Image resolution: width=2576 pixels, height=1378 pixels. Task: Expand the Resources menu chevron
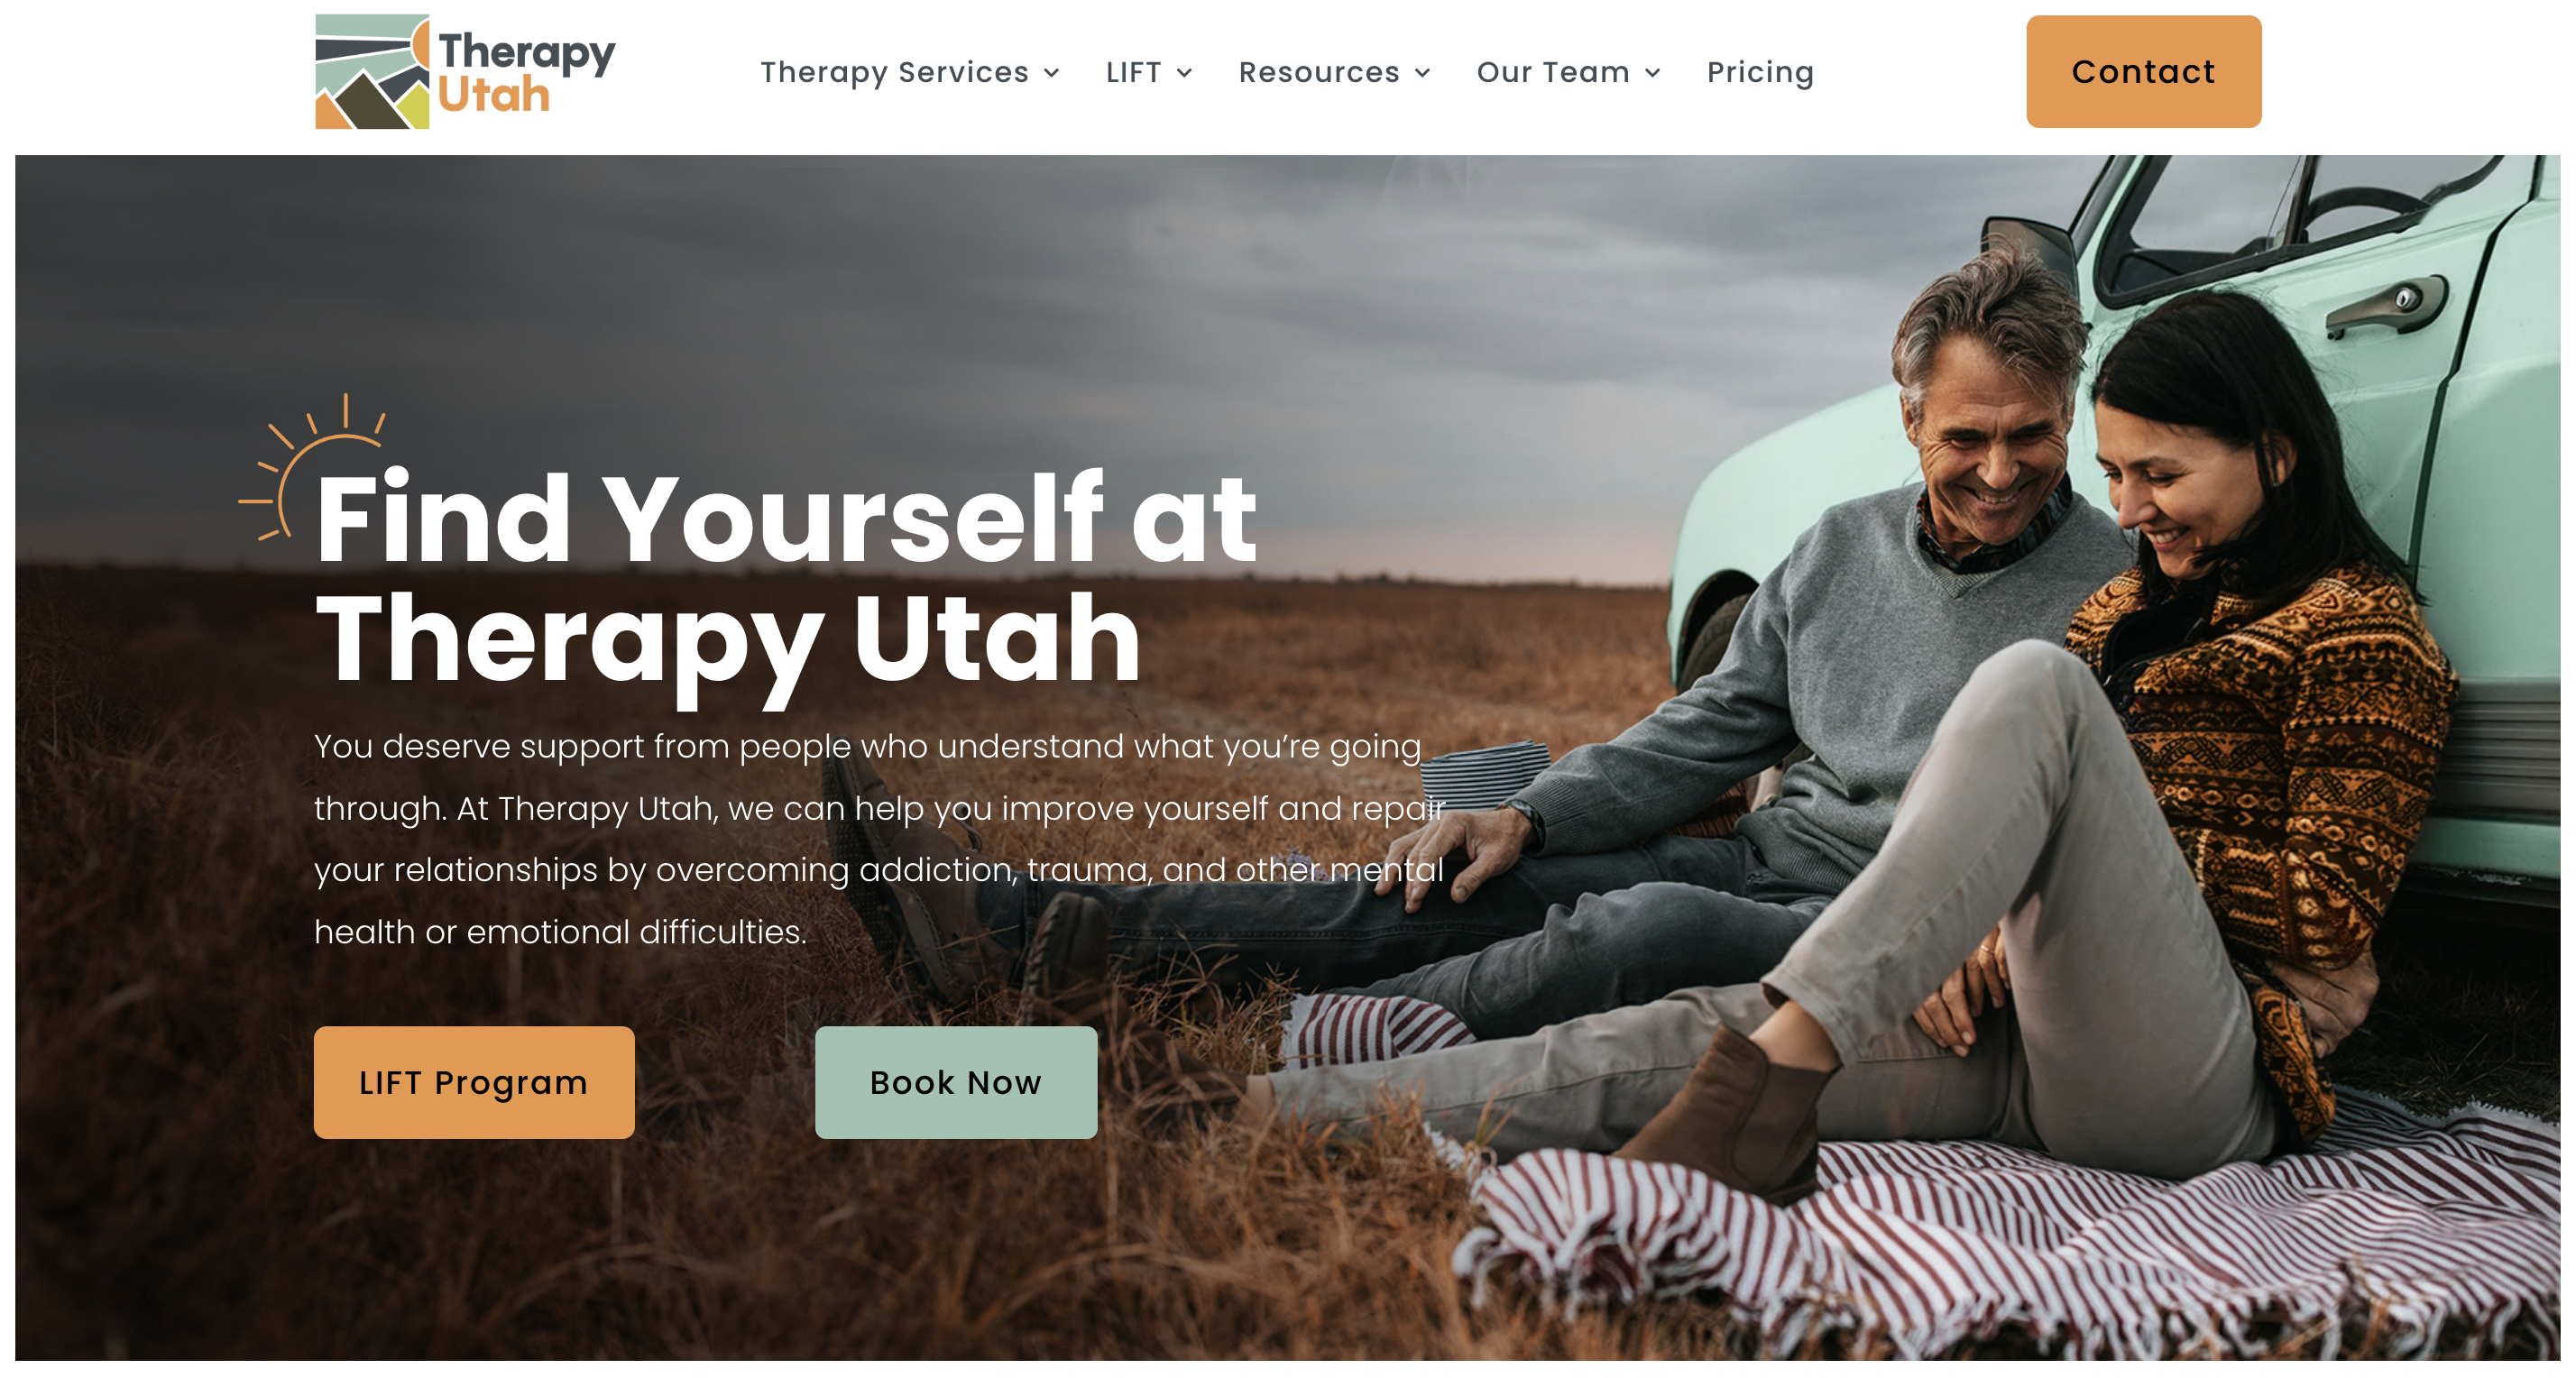[x=1422, y=73]
